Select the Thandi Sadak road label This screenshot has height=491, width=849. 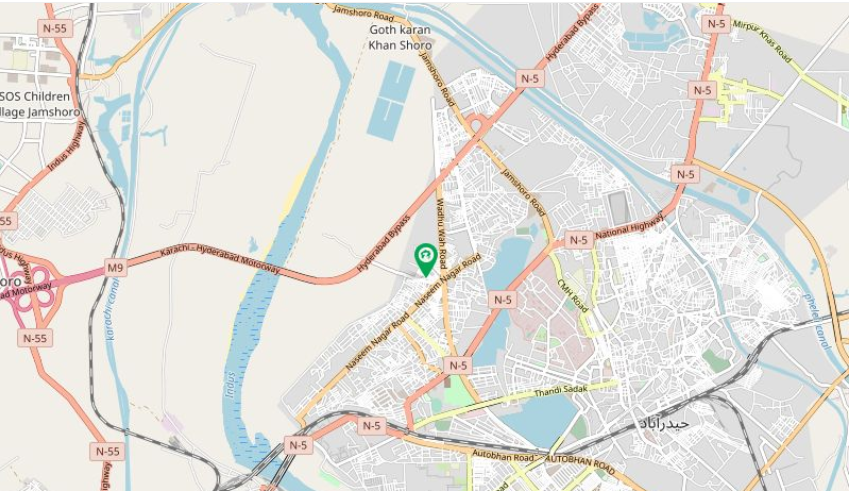tap(561, 390)
